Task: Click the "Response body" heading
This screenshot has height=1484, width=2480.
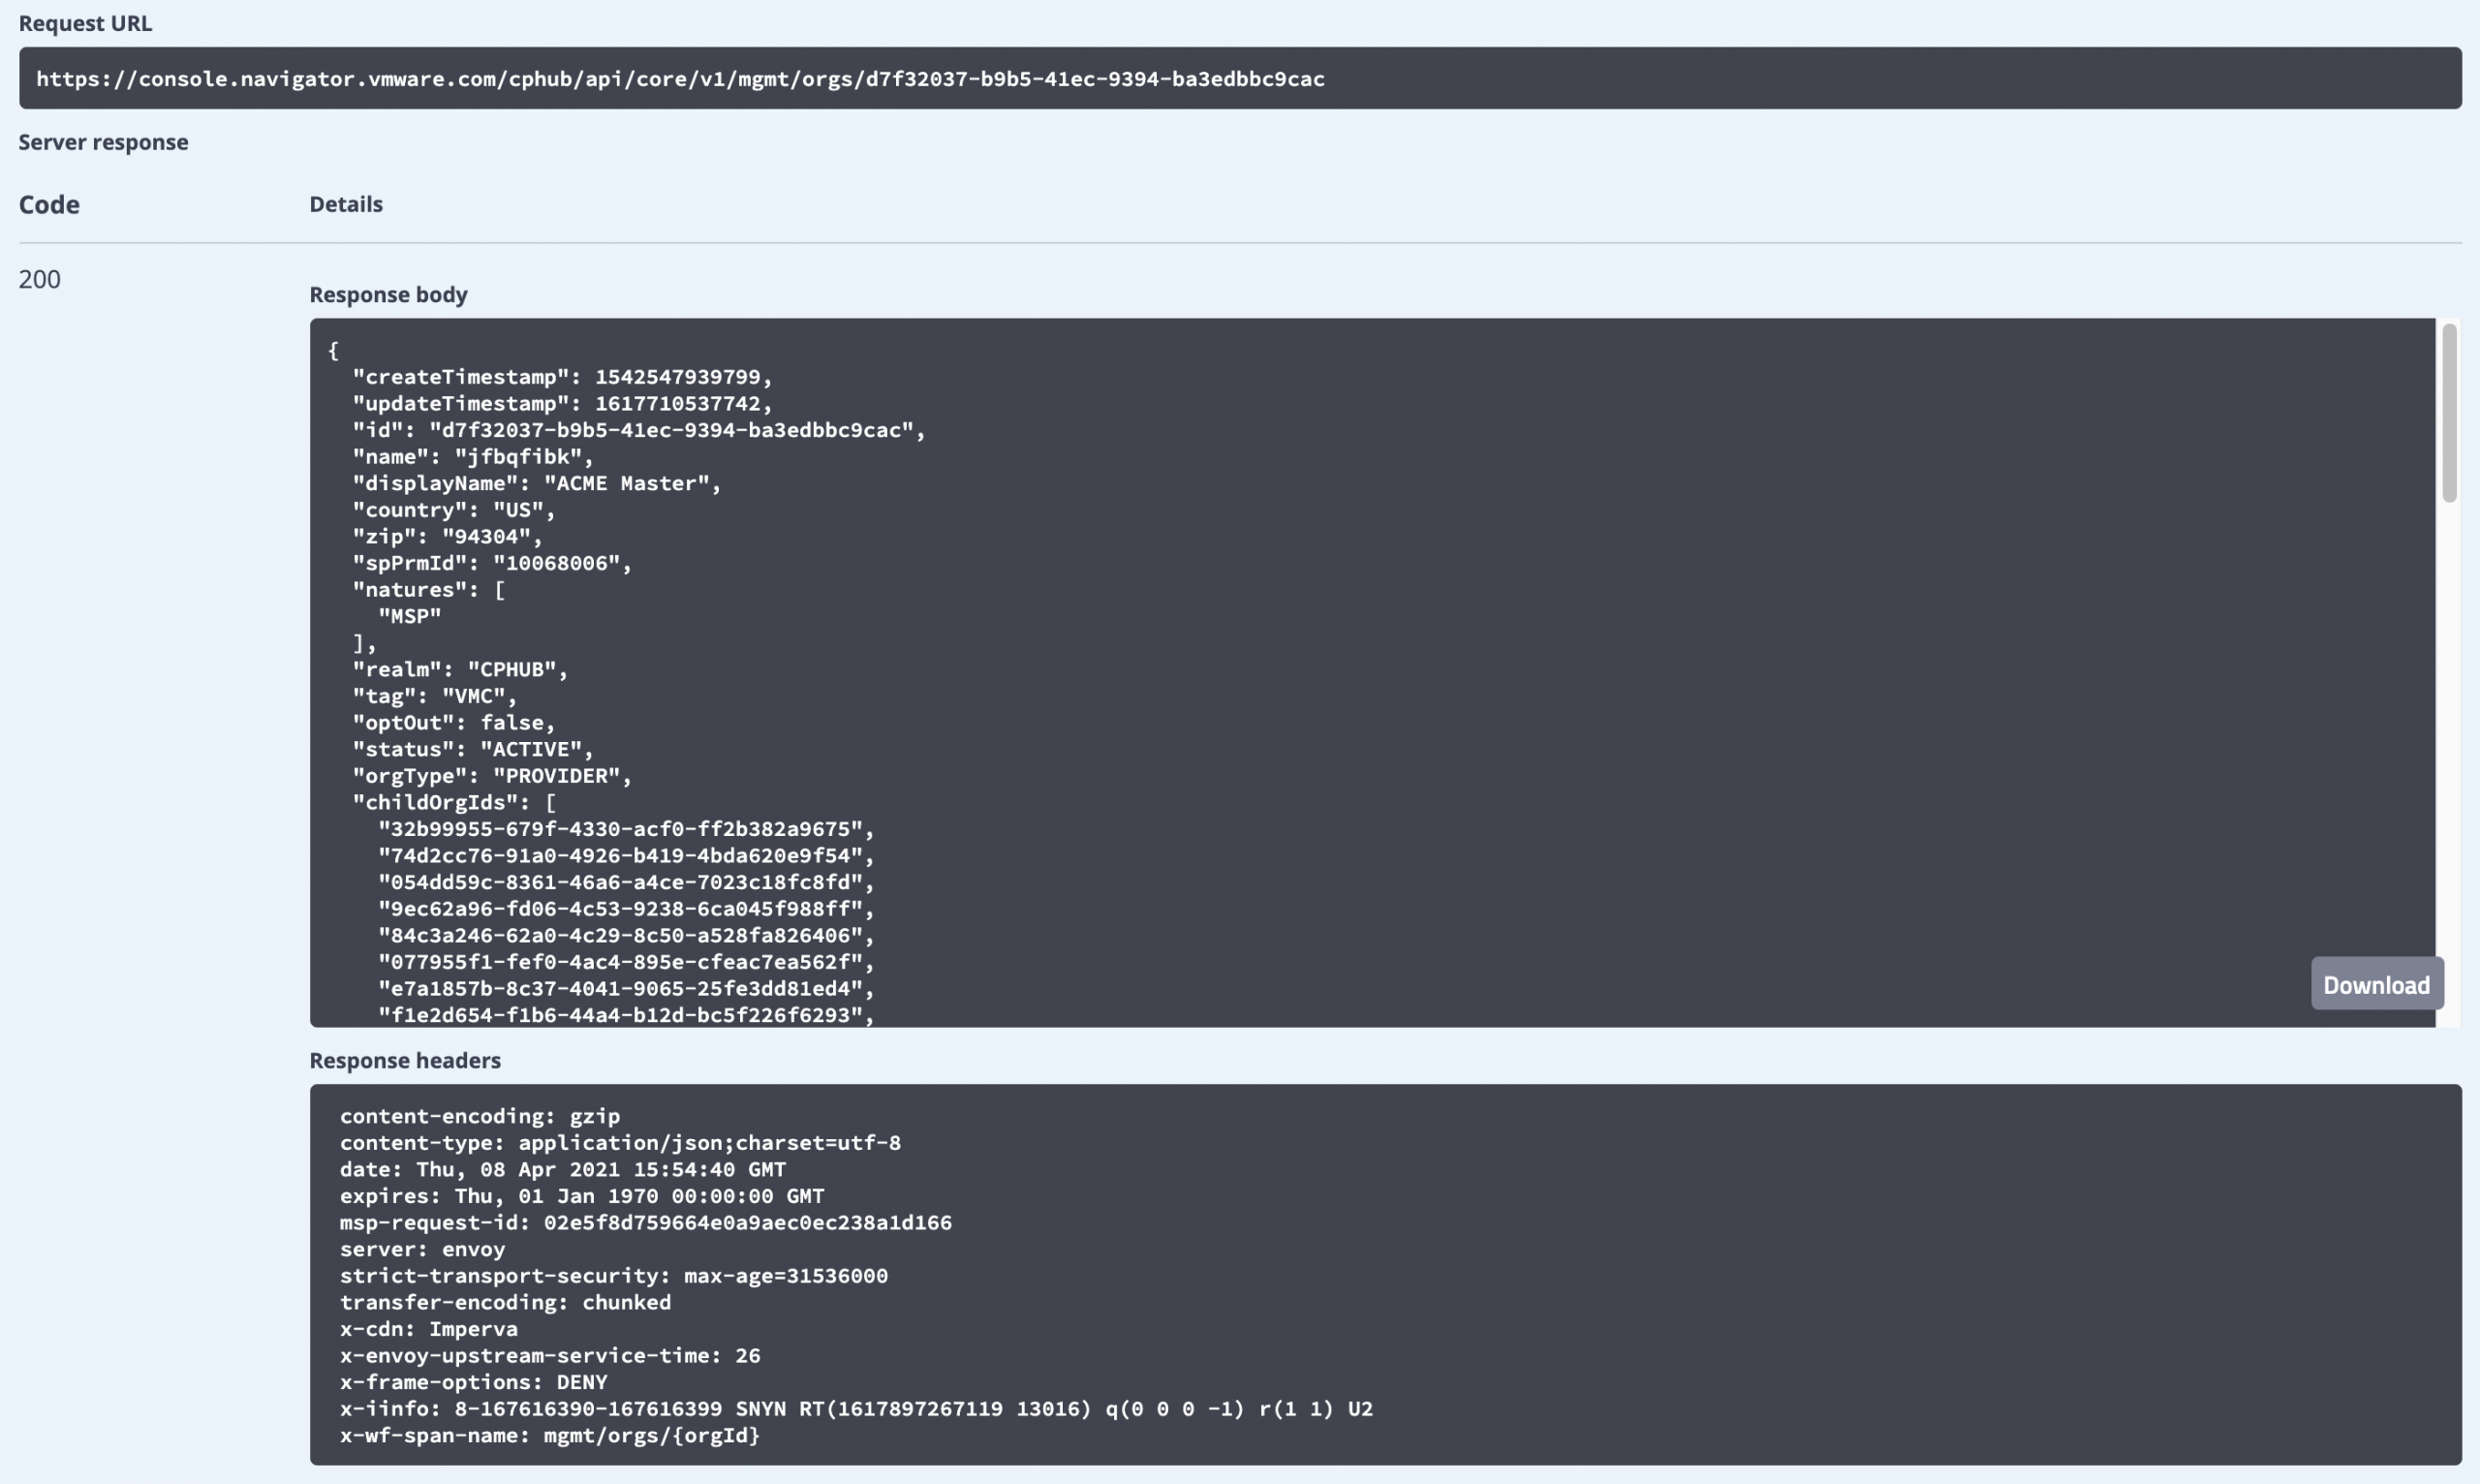Action: (388, 294)
